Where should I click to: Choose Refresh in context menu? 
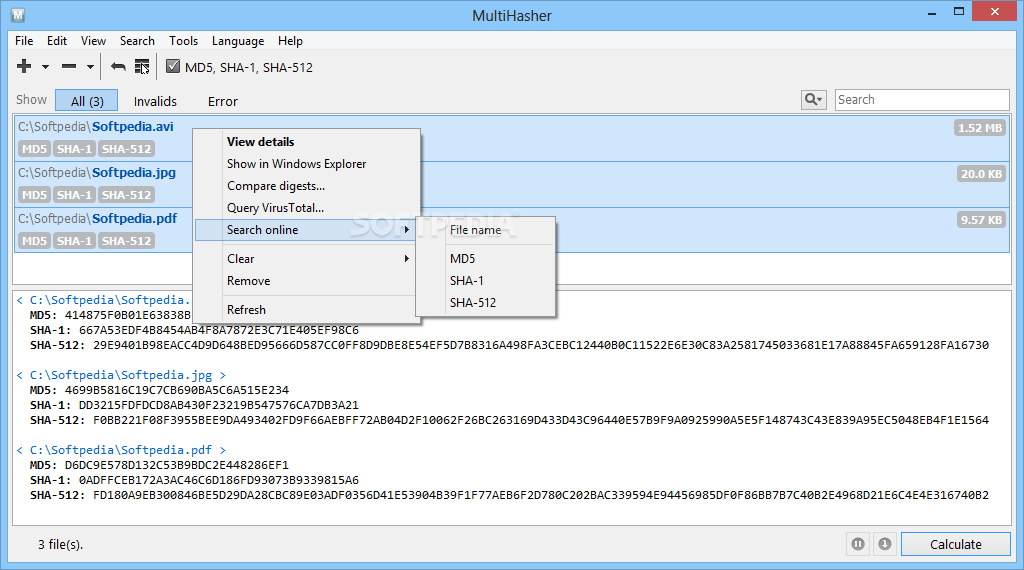click(x=306, y=309)
